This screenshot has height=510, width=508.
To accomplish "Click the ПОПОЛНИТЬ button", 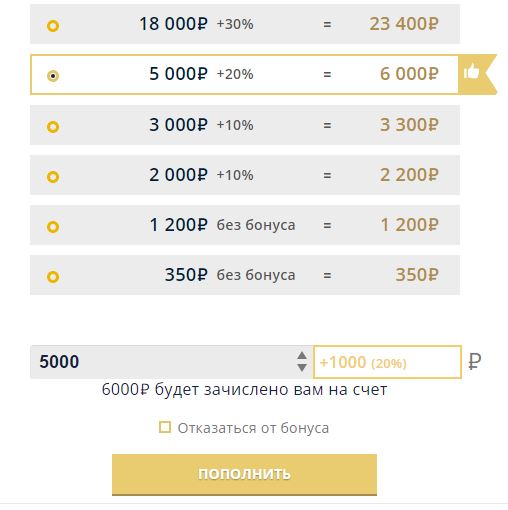I will click(x=244, y=474).
